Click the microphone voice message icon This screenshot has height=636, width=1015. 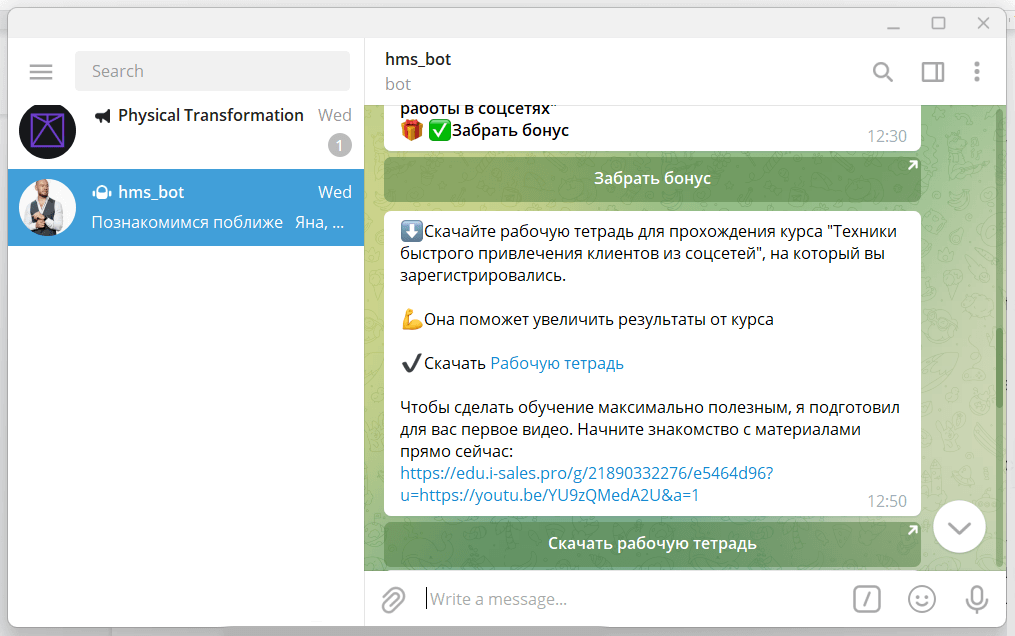[x=976, y=599]
